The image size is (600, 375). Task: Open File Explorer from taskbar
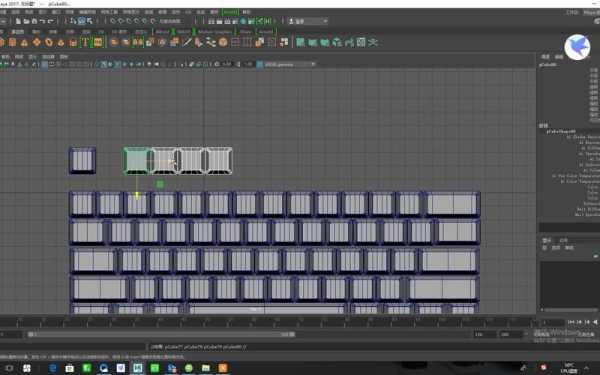click(x=206, y=368)
